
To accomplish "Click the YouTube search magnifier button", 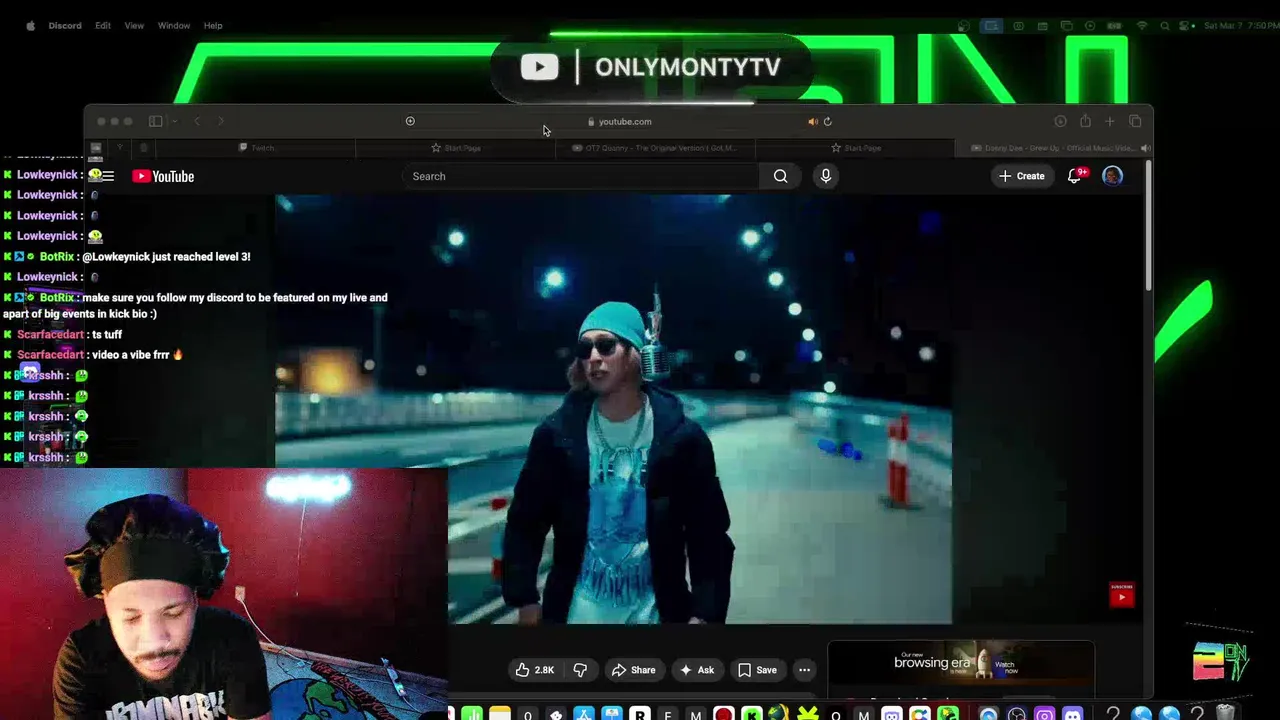I will (x=780, y=176).
